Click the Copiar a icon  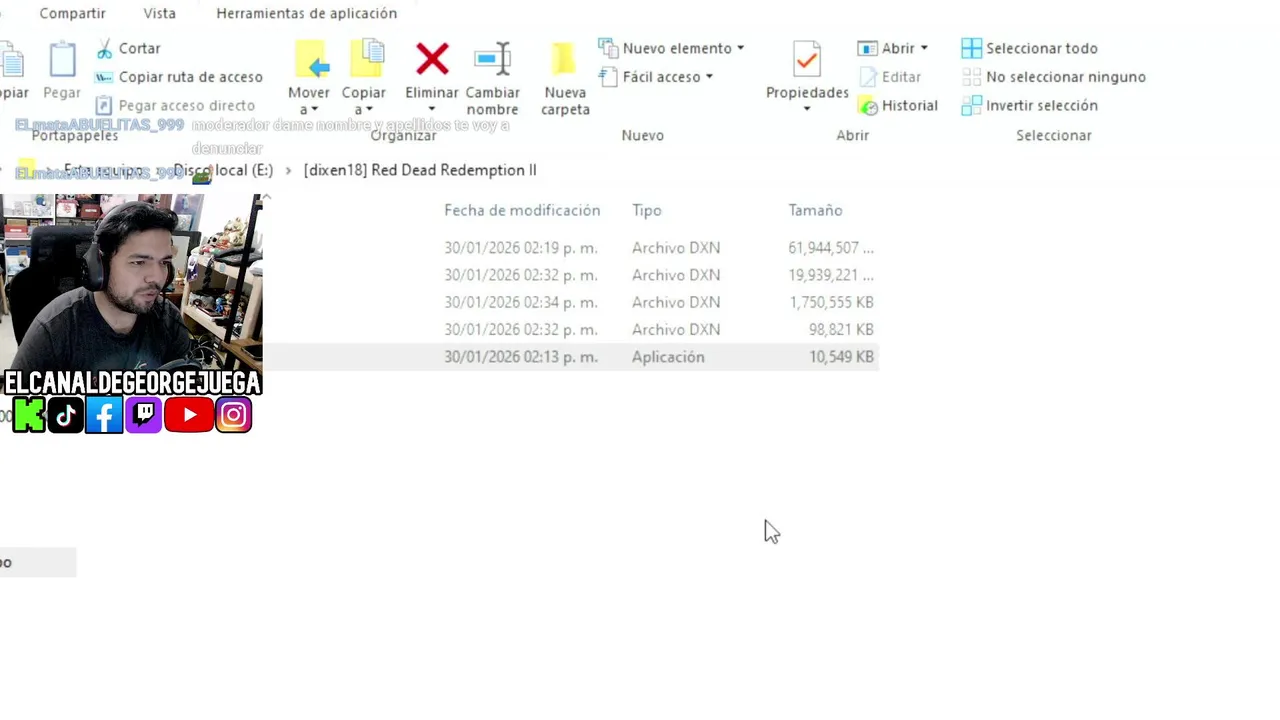(x=366, y=59)
